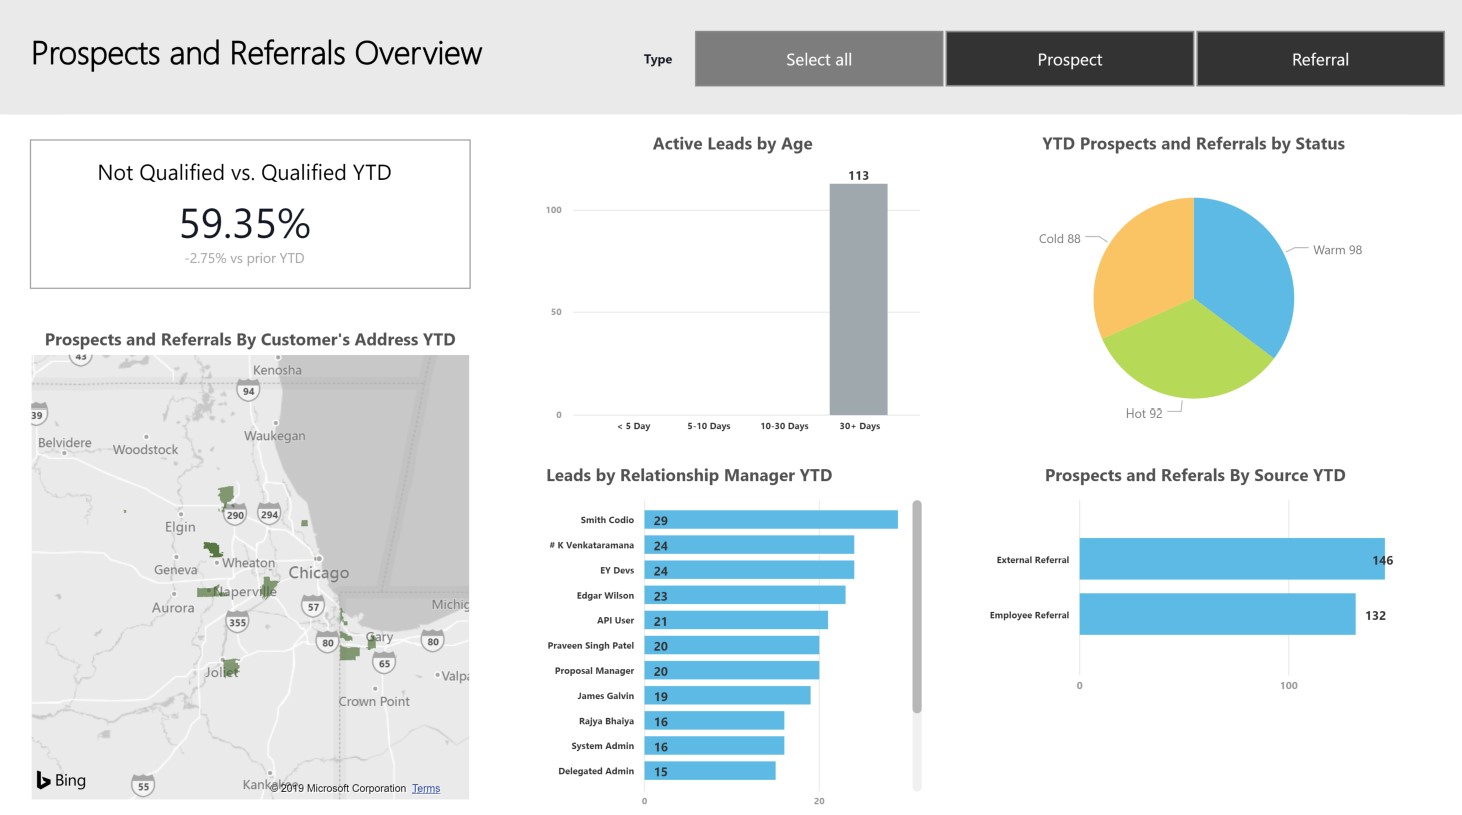Click the Interstate 65 shield near Gary
This screenshot has height=815, width=1462.
pyautogui.click(x=384, y=663)
